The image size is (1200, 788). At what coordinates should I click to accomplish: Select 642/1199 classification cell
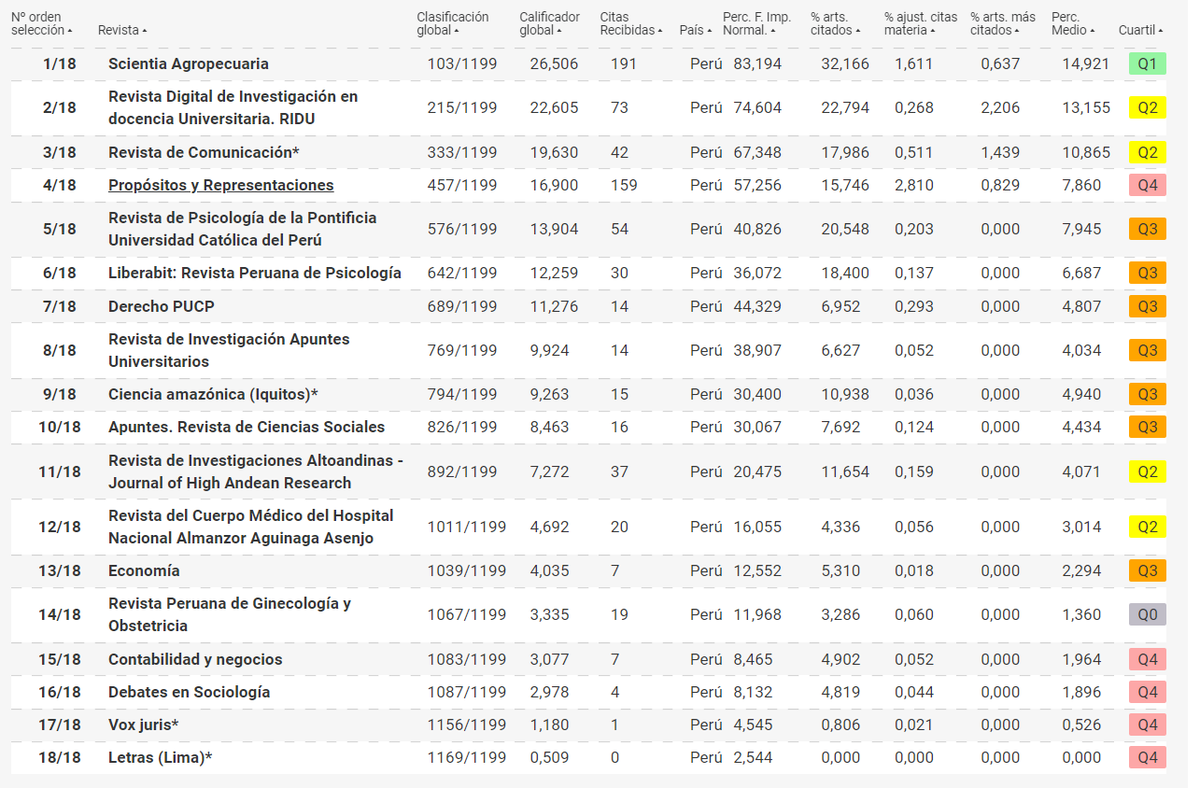click(462, 273)
